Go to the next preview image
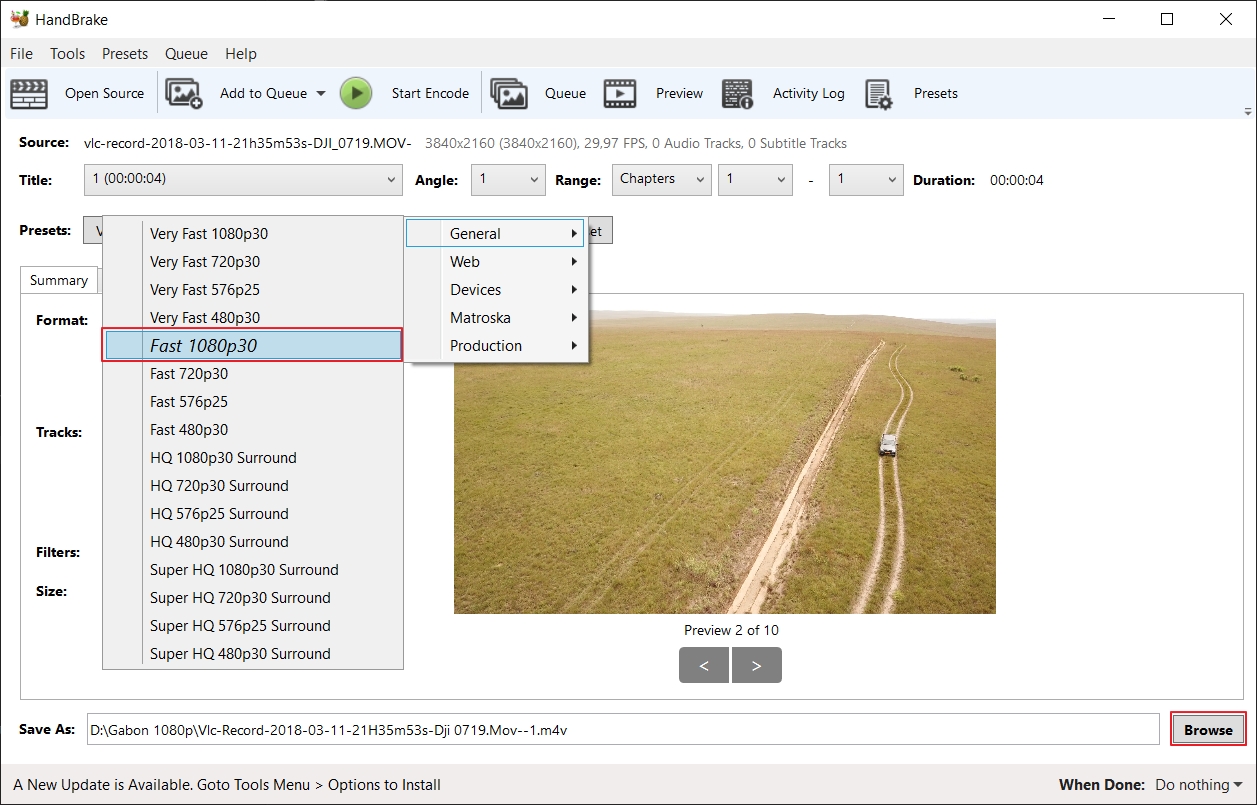Viewport: 1257px width, 805px height. pos(756,665)
